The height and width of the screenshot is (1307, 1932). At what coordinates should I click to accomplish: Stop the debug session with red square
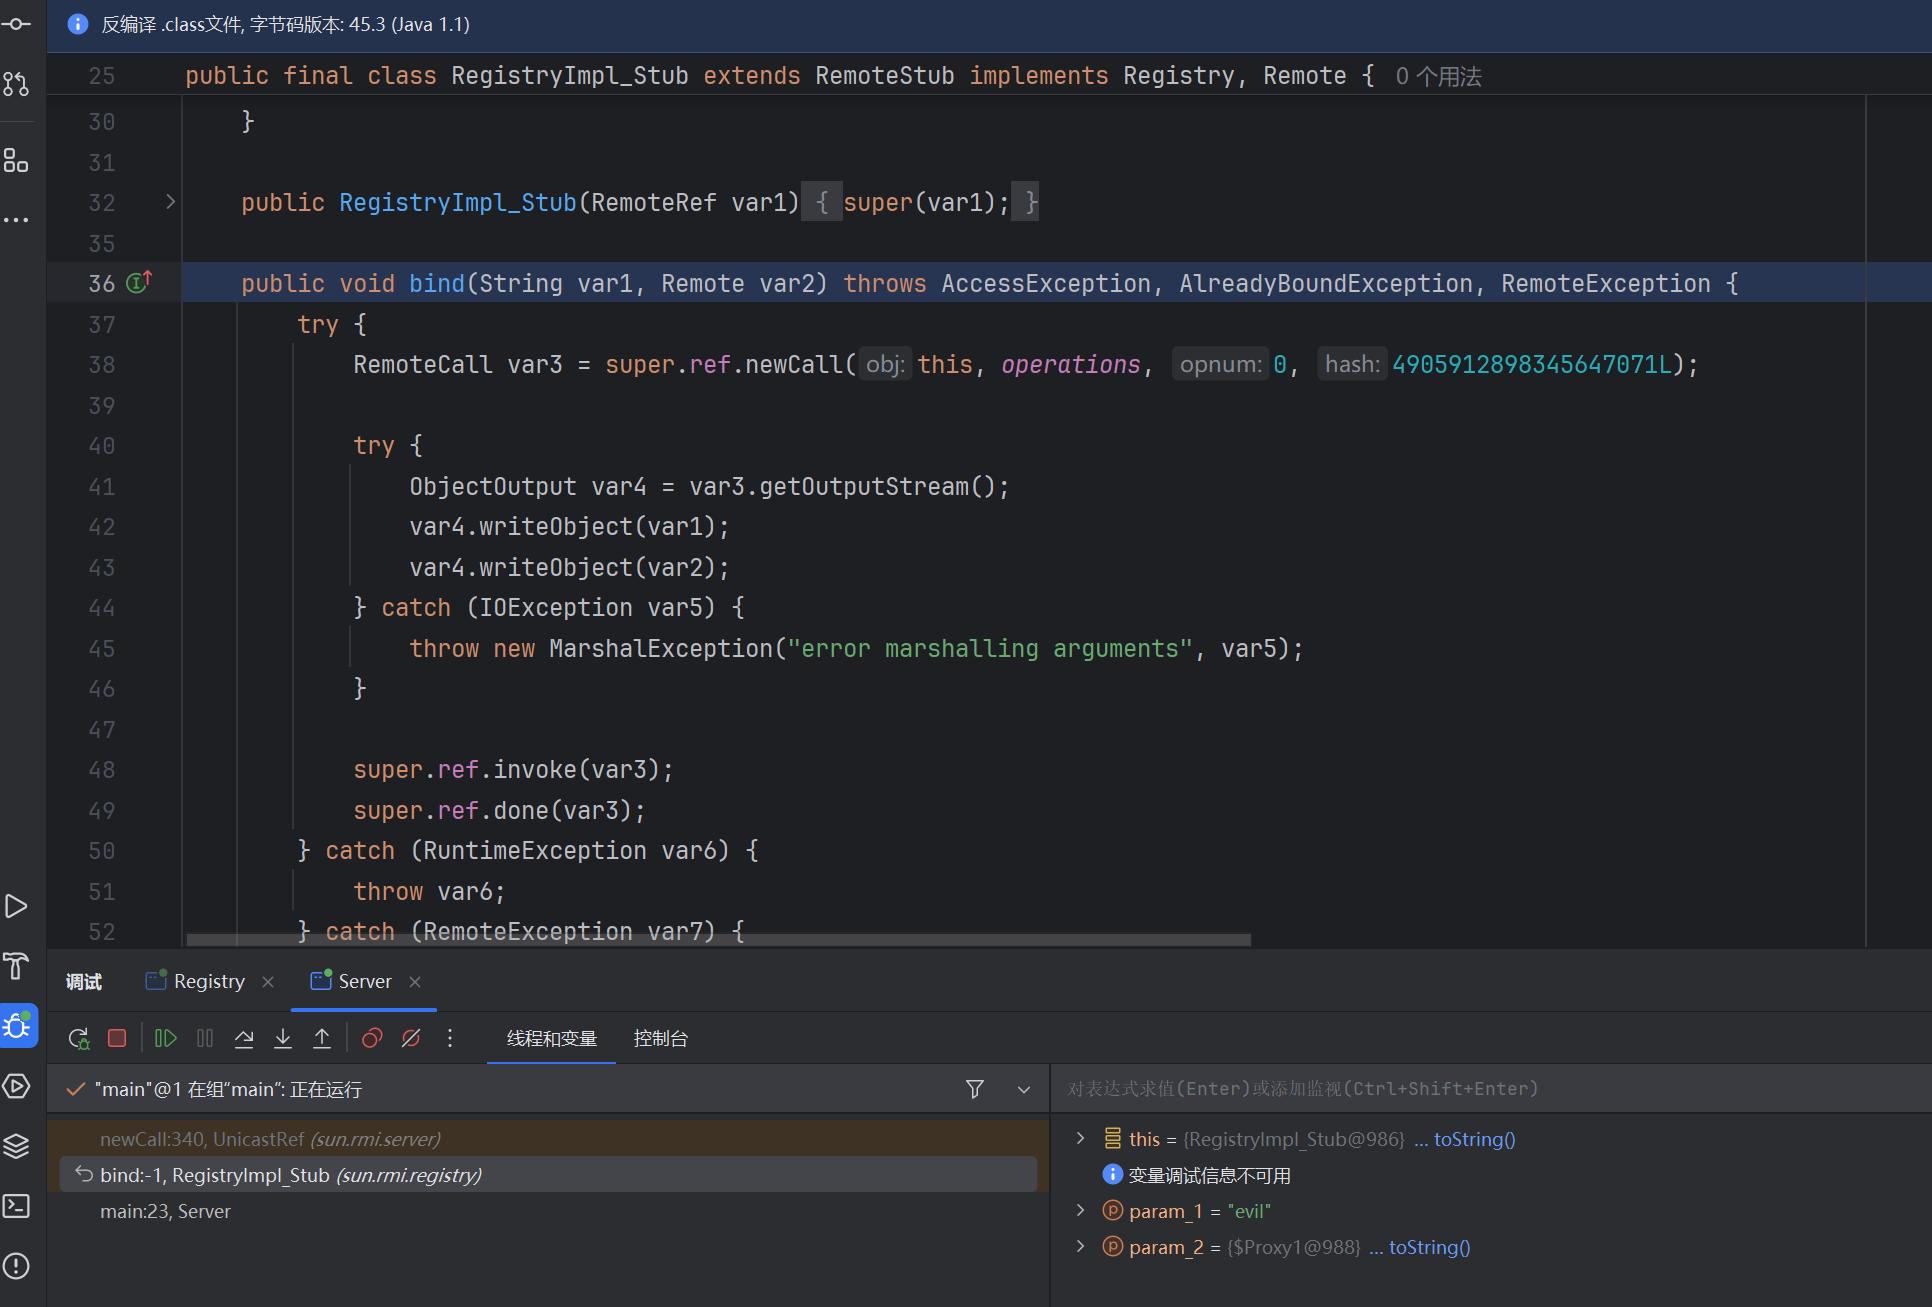point(117,1038)
